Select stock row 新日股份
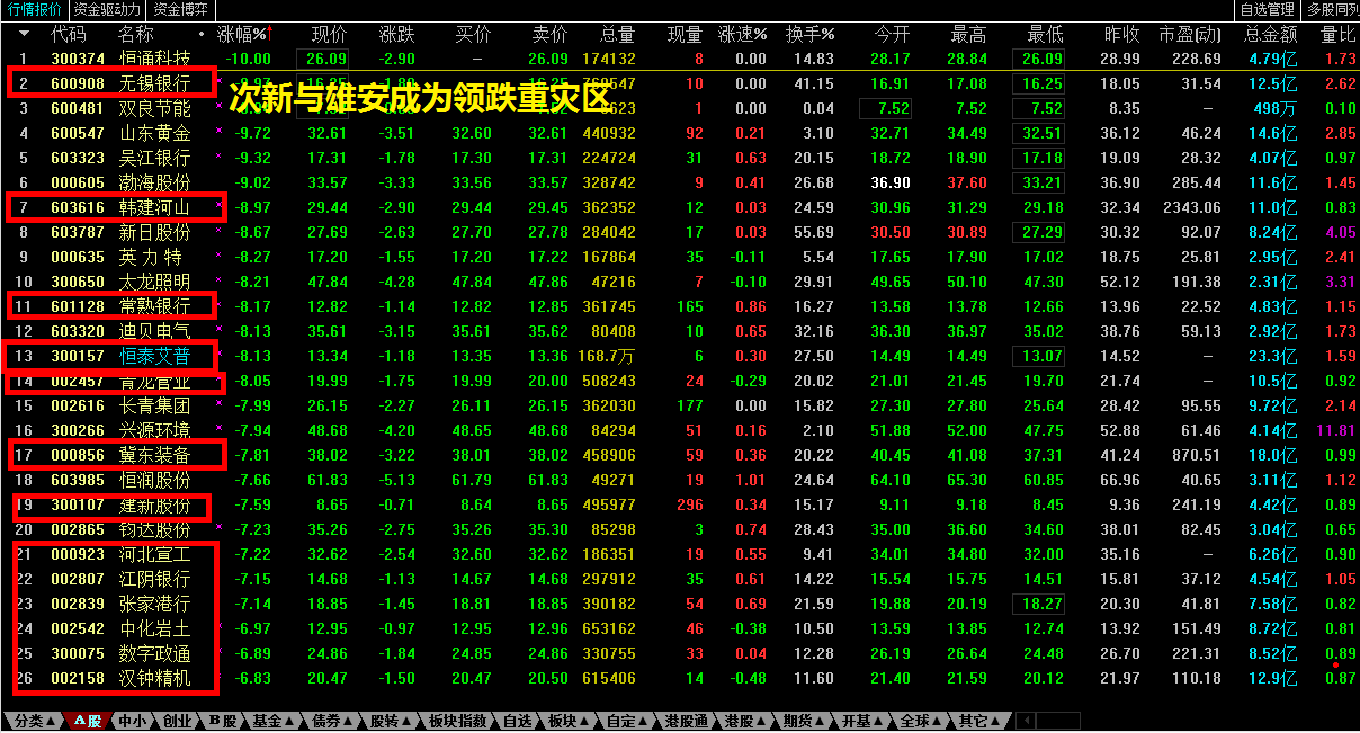 click(x=680, y=232)
